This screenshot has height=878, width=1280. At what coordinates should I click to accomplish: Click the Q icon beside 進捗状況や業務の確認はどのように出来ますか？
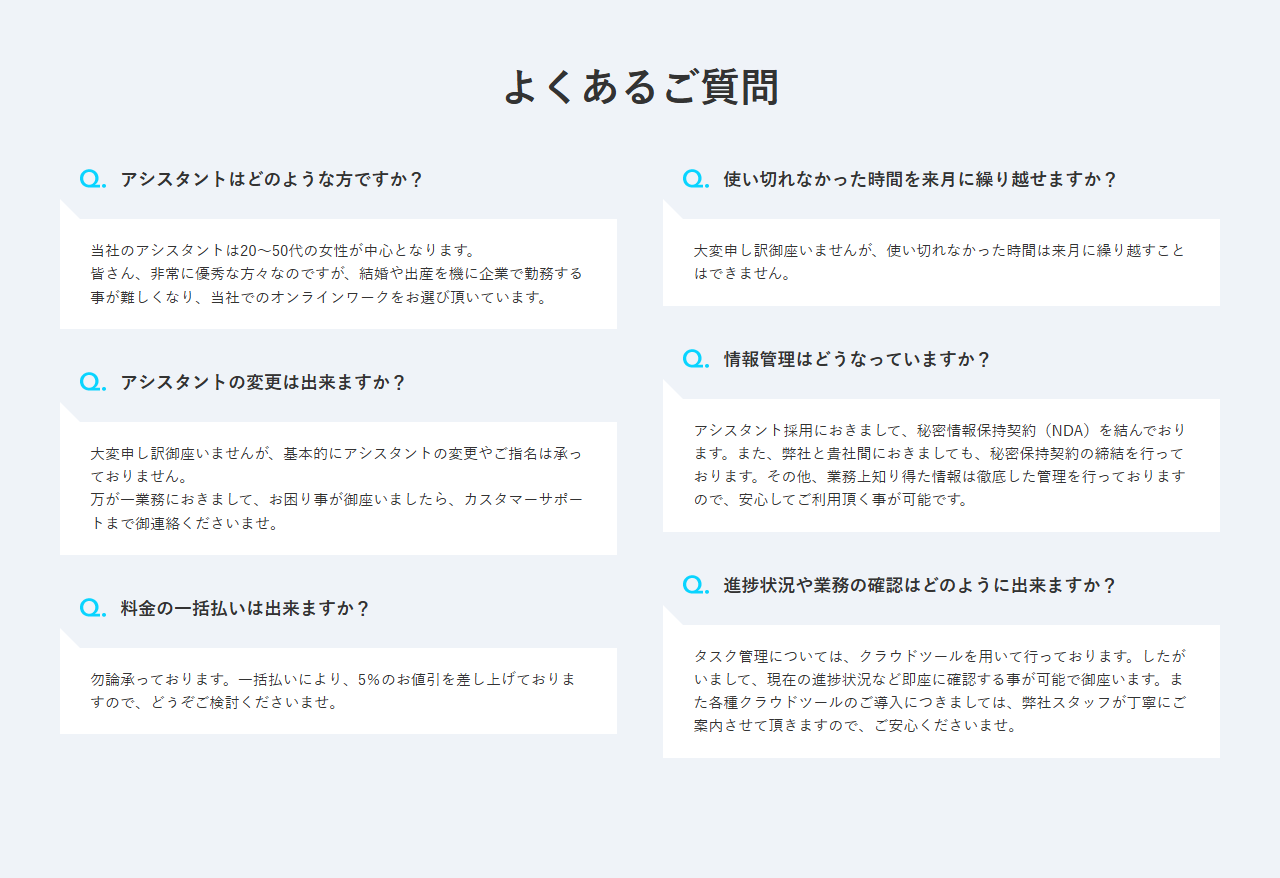(696, 585)
